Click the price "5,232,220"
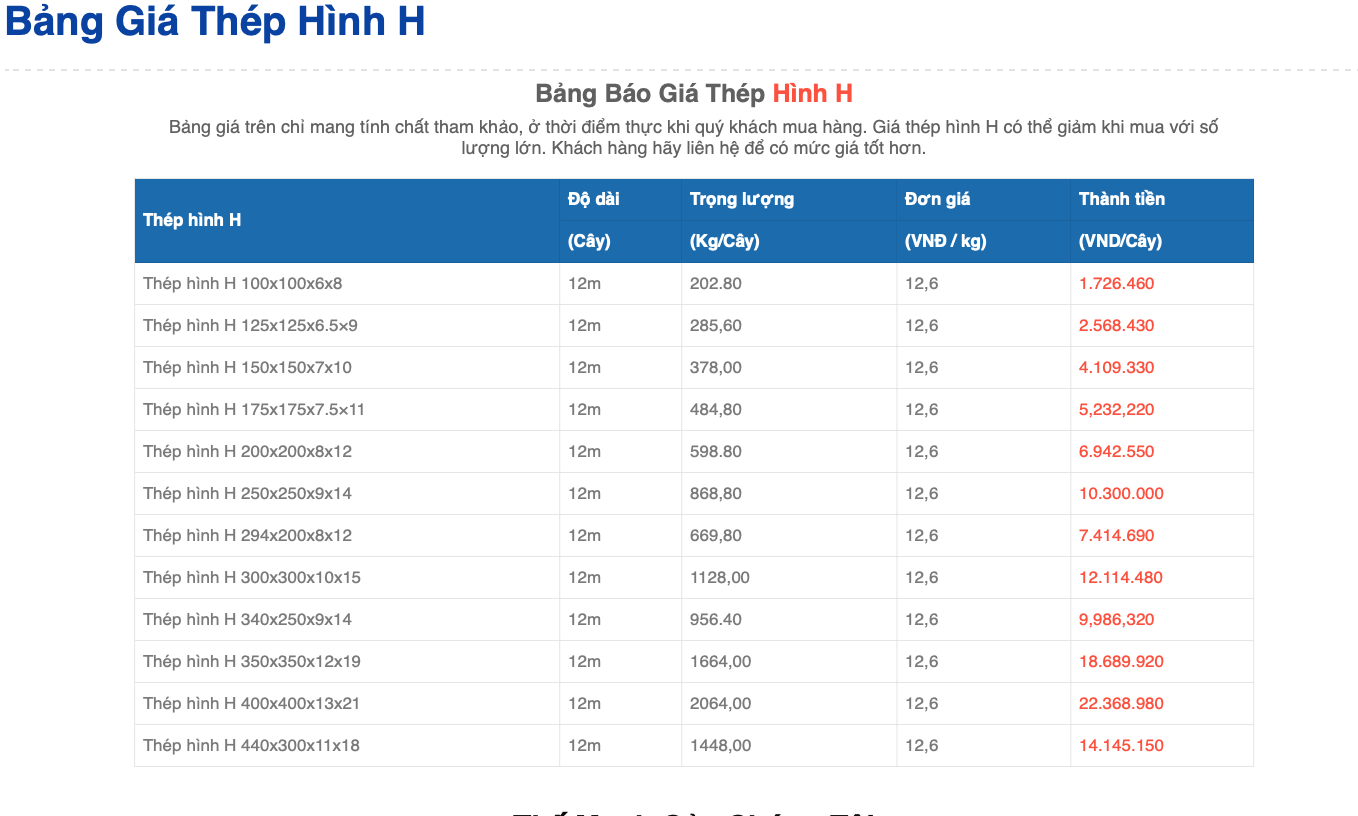Viewport: 1358px width, 816px height. [1116, 410]
